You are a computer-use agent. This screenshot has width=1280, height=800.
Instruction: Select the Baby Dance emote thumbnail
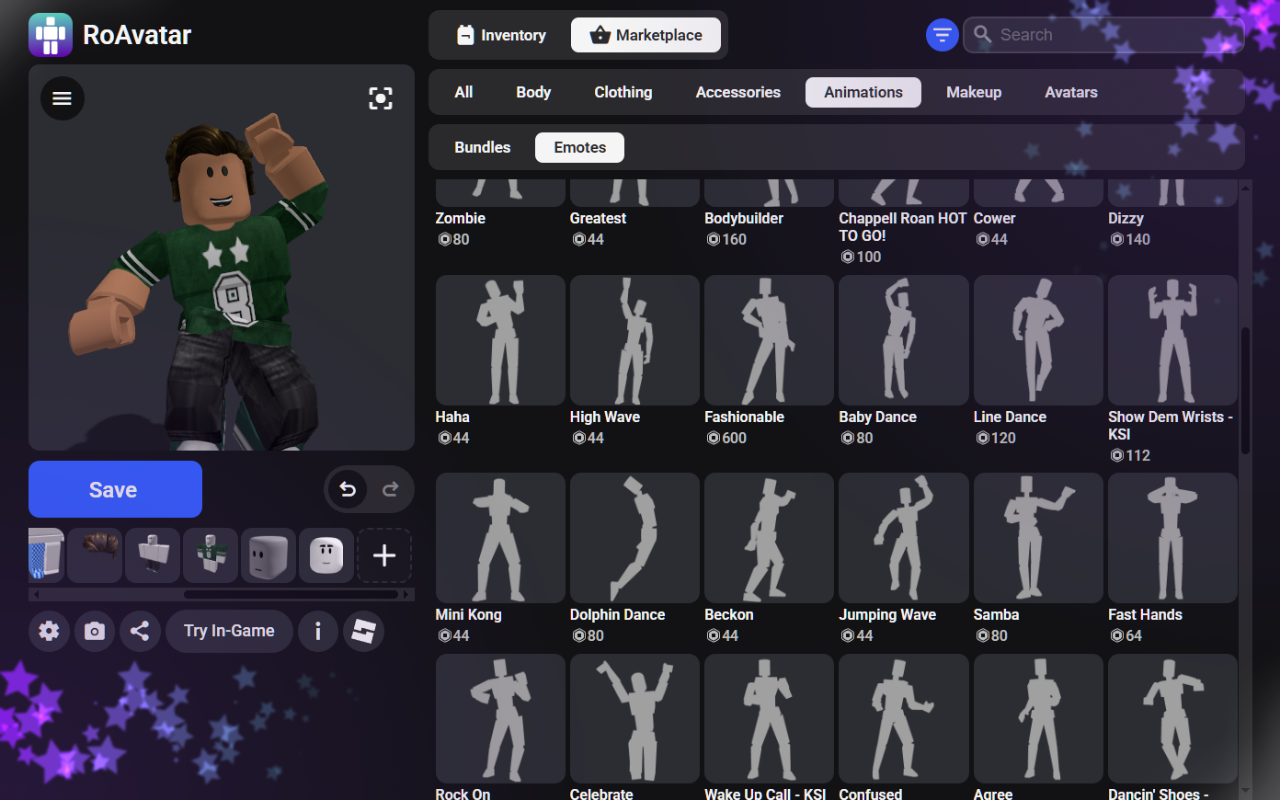tap(904, 340)
